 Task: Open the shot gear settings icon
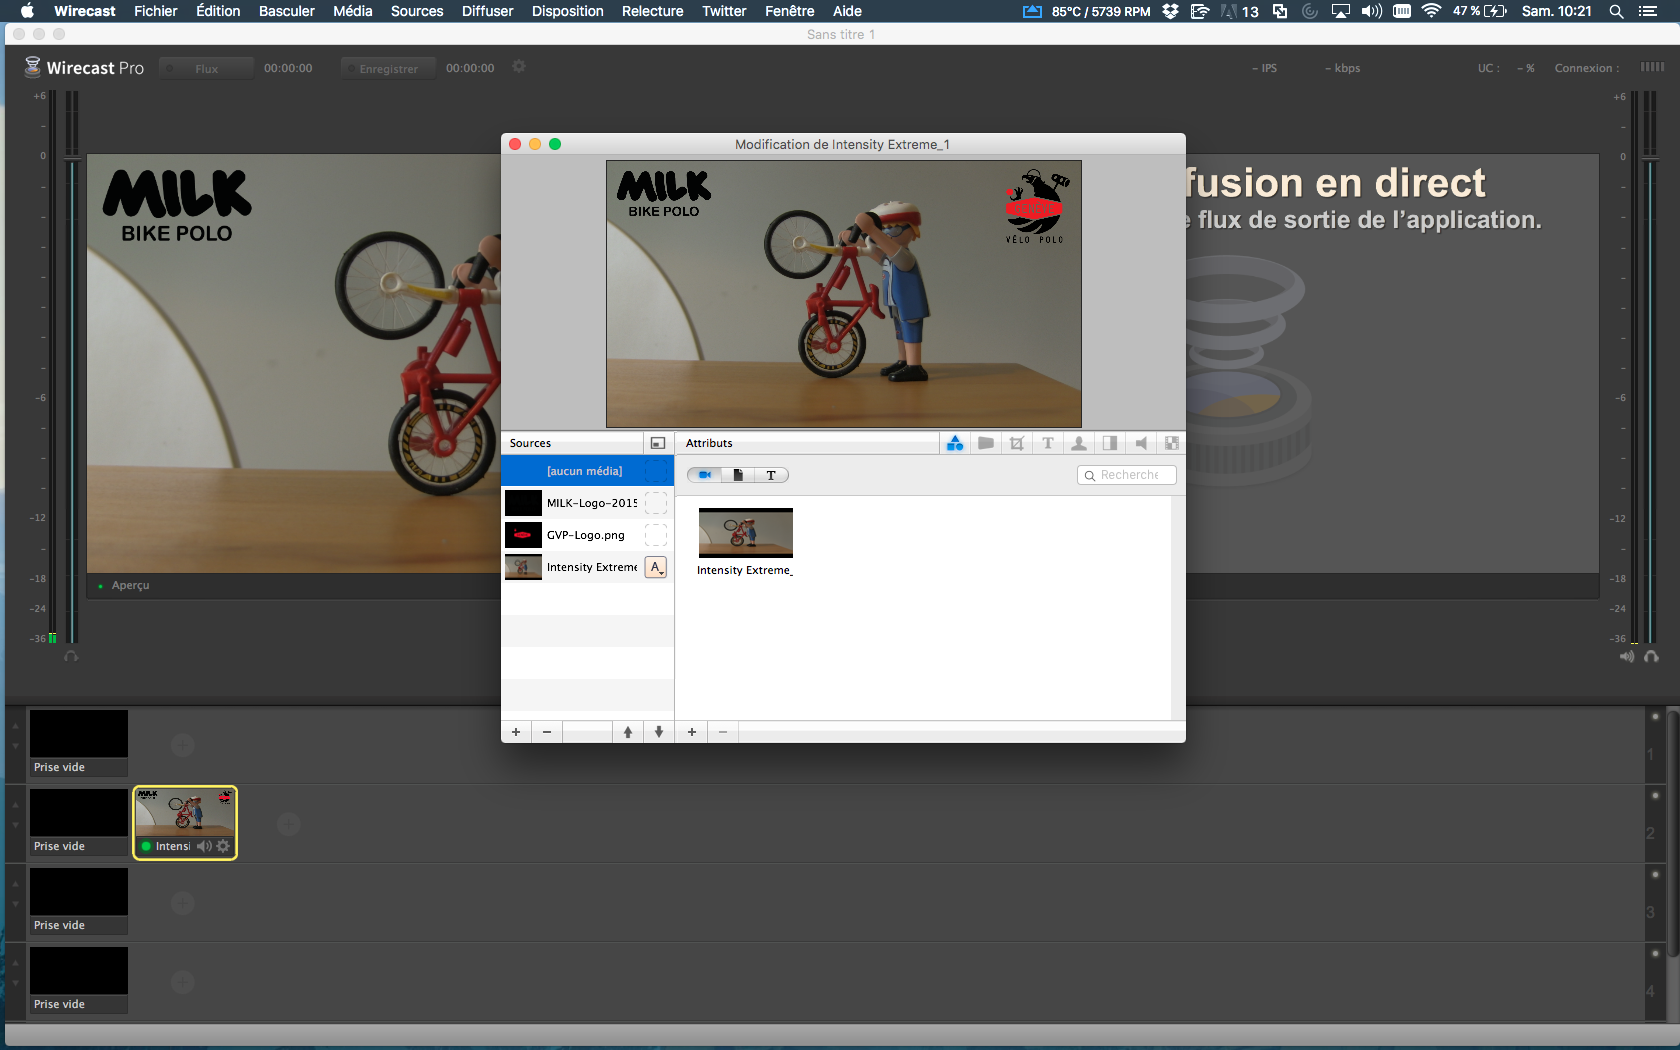pos(223,846)
